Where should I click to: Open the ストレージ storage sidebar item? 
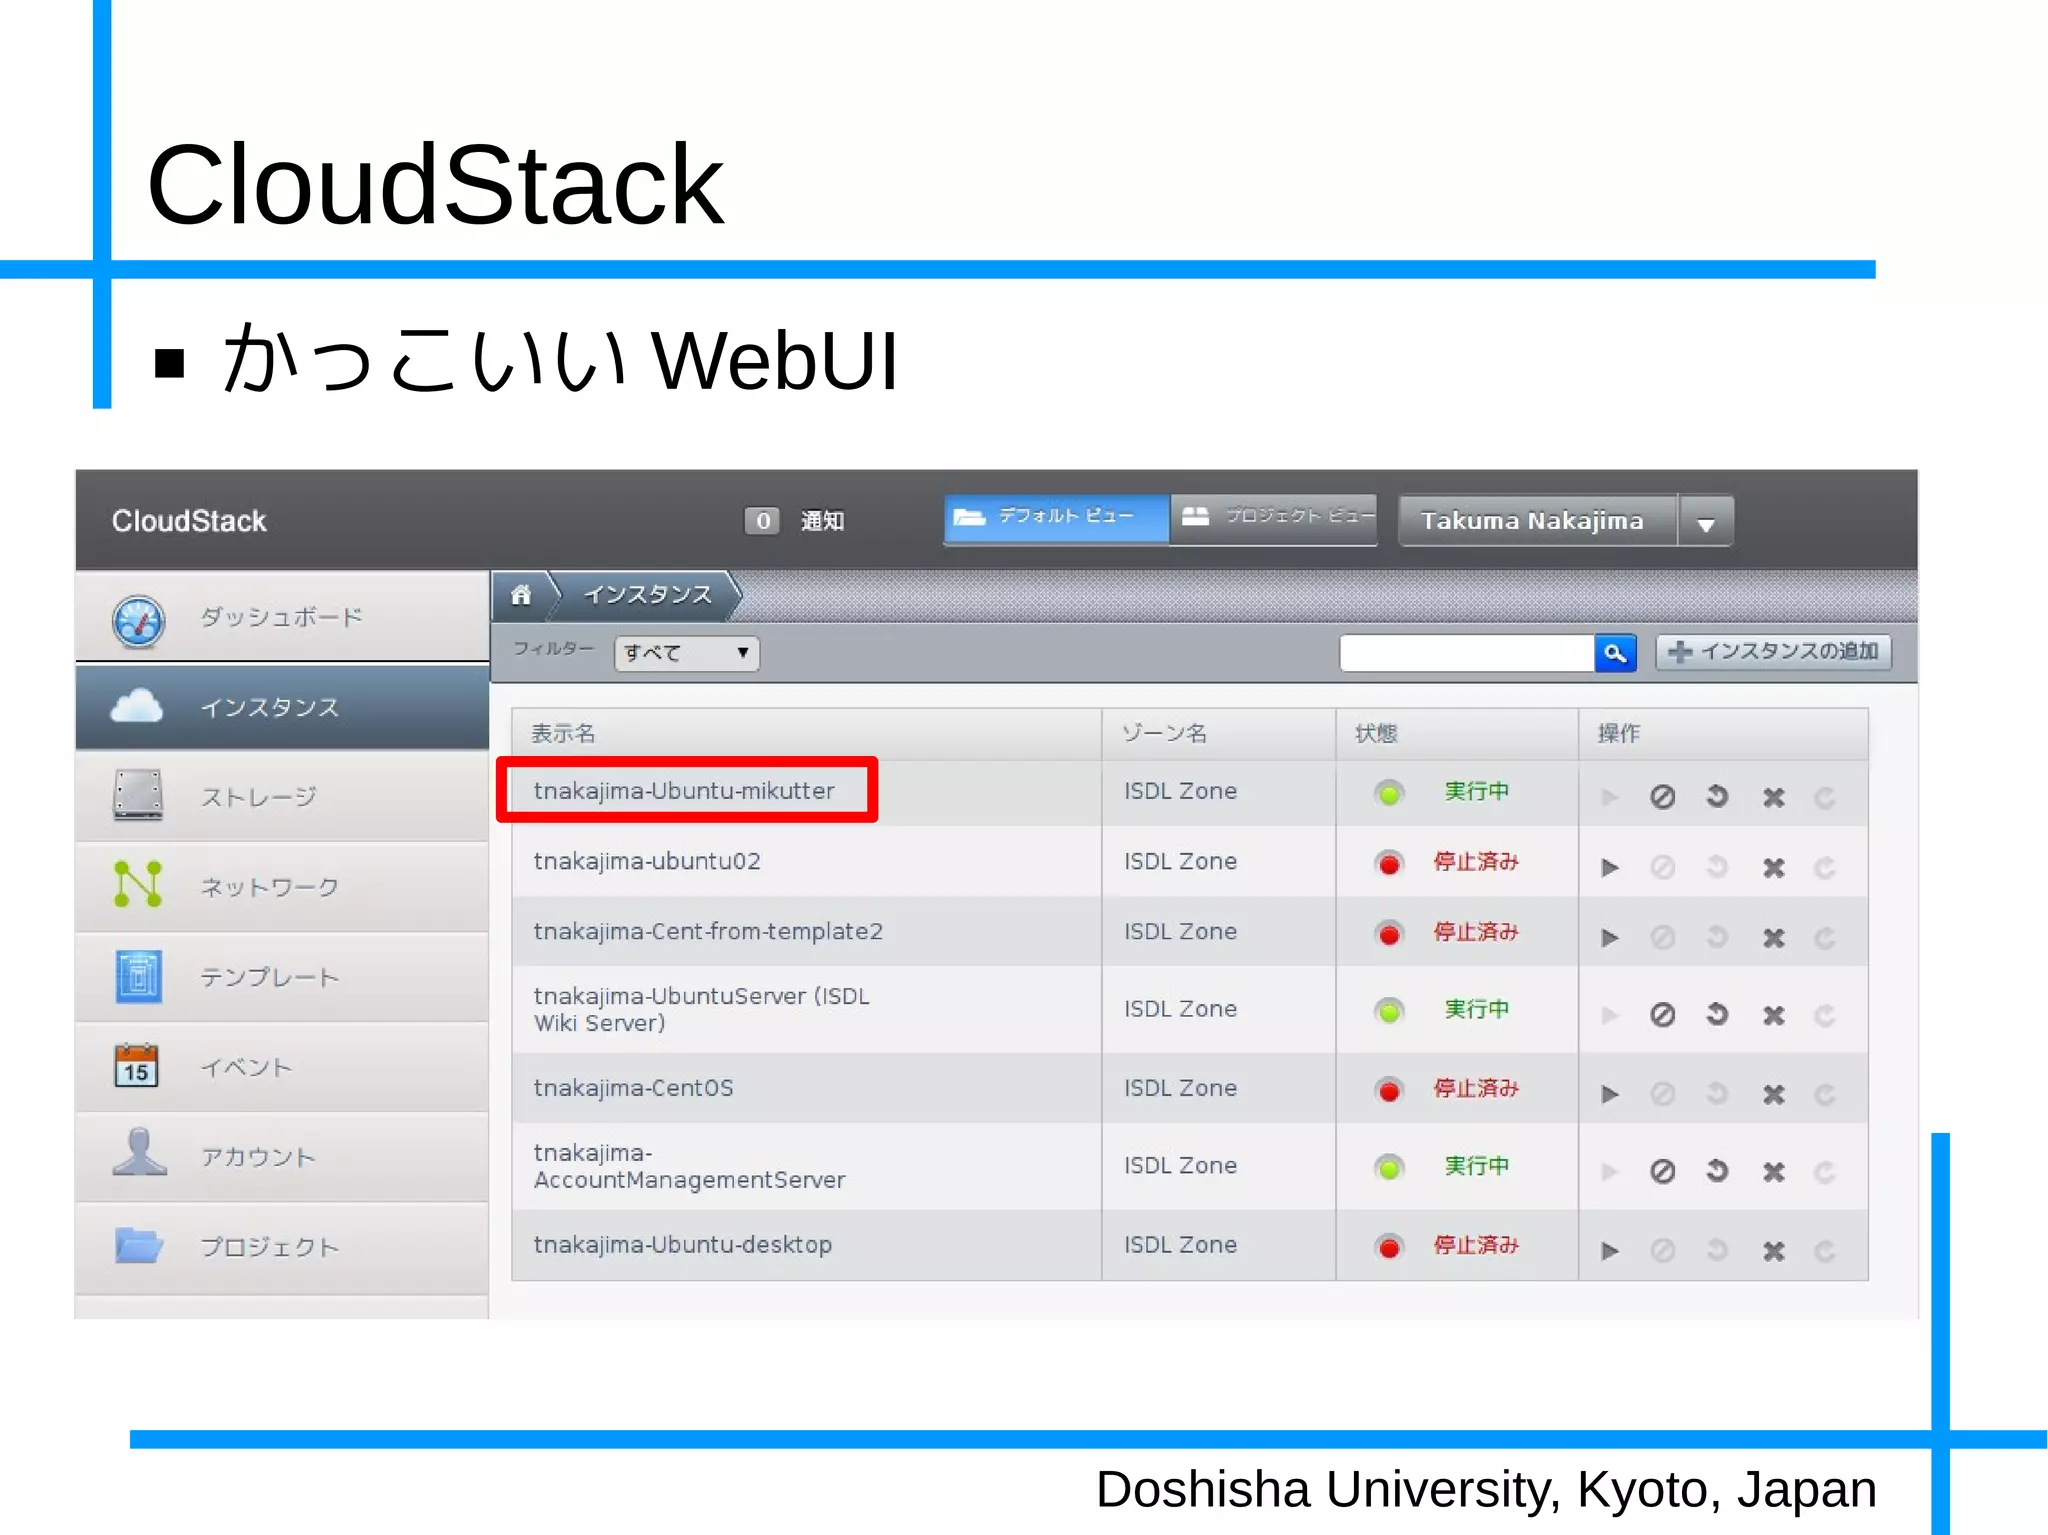point(282,797)
